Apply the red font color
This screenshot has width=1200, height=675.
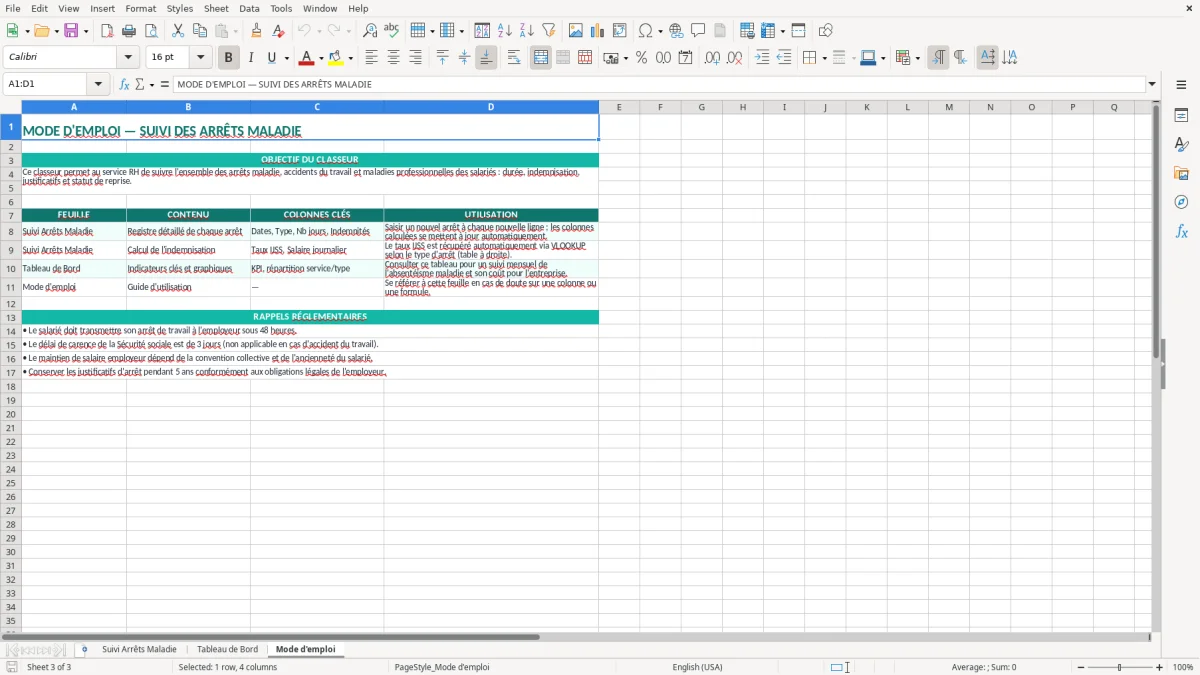point(307,58)
